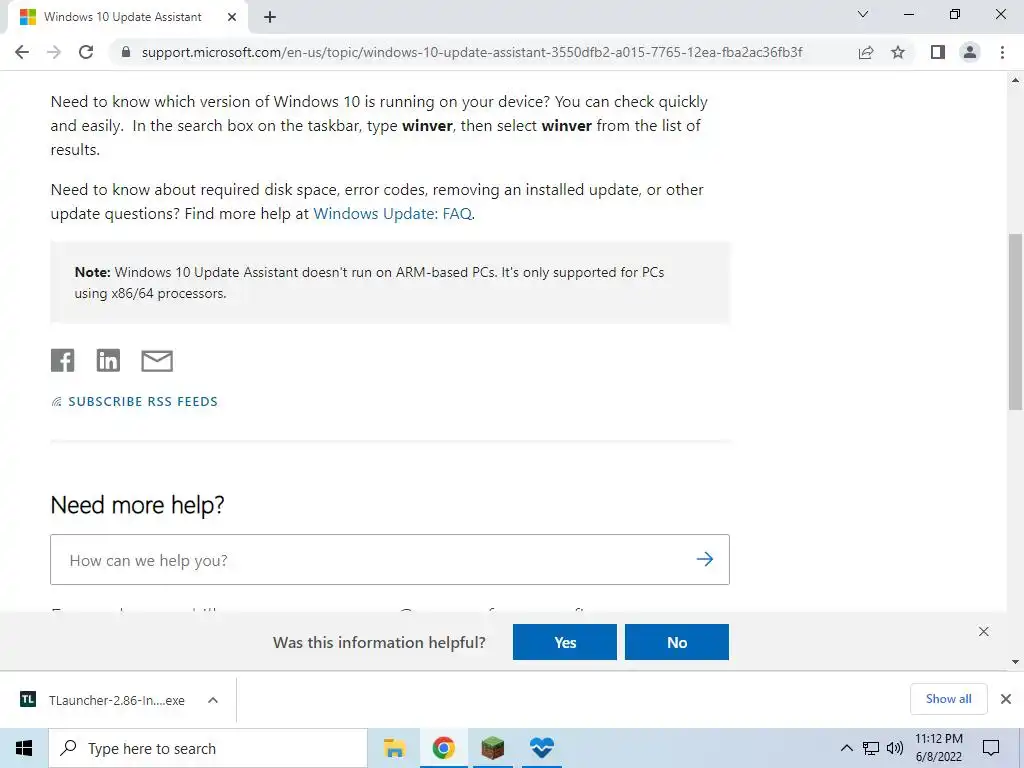This screenshot has height=768, width=1024.
Task: Click the page vertical scrollbar thumb
Action: pos(1015,321)
